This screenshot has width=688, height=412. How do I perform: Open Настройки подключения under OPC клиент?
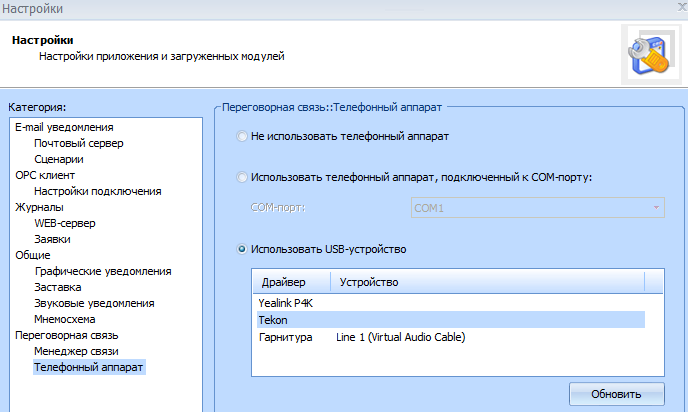coord(97,191)
